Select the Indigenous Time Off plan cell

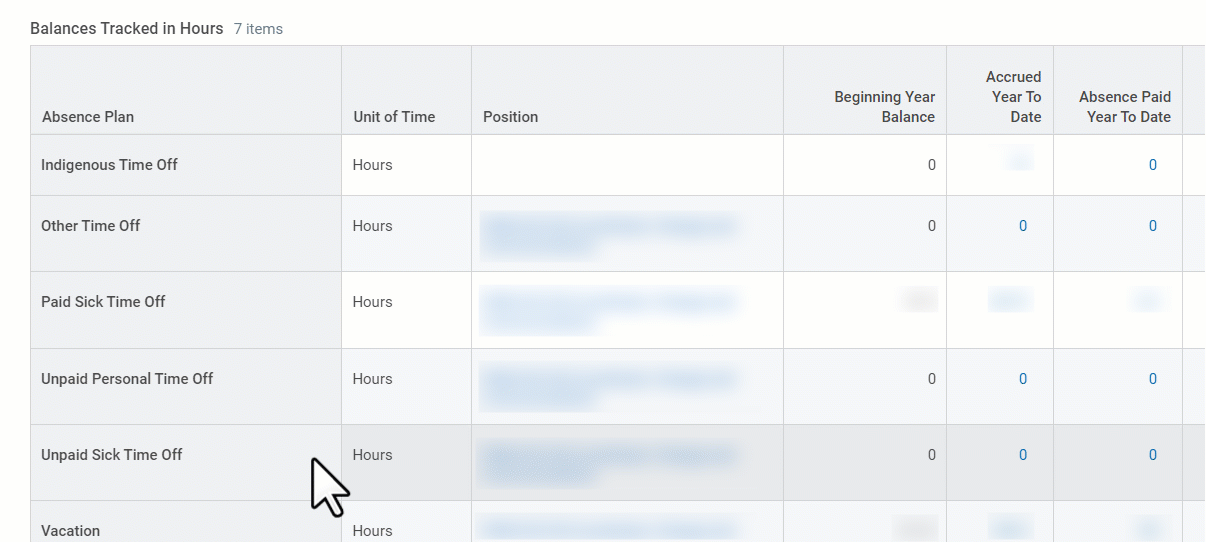coord(109,165)
